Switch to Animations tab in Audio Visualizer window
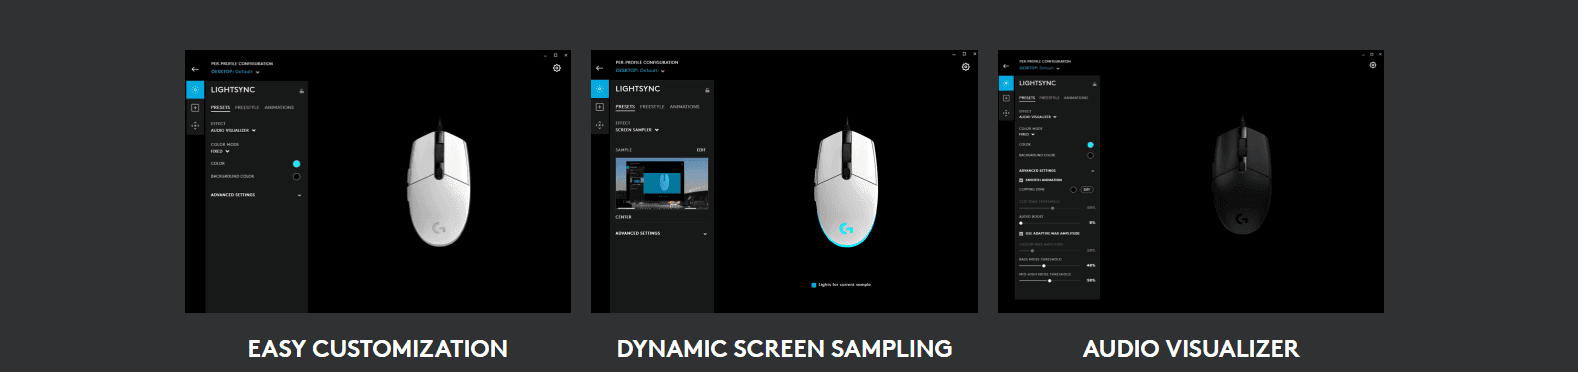Viewport: 1578px width, 372px height. click(x=1076, y=98)
